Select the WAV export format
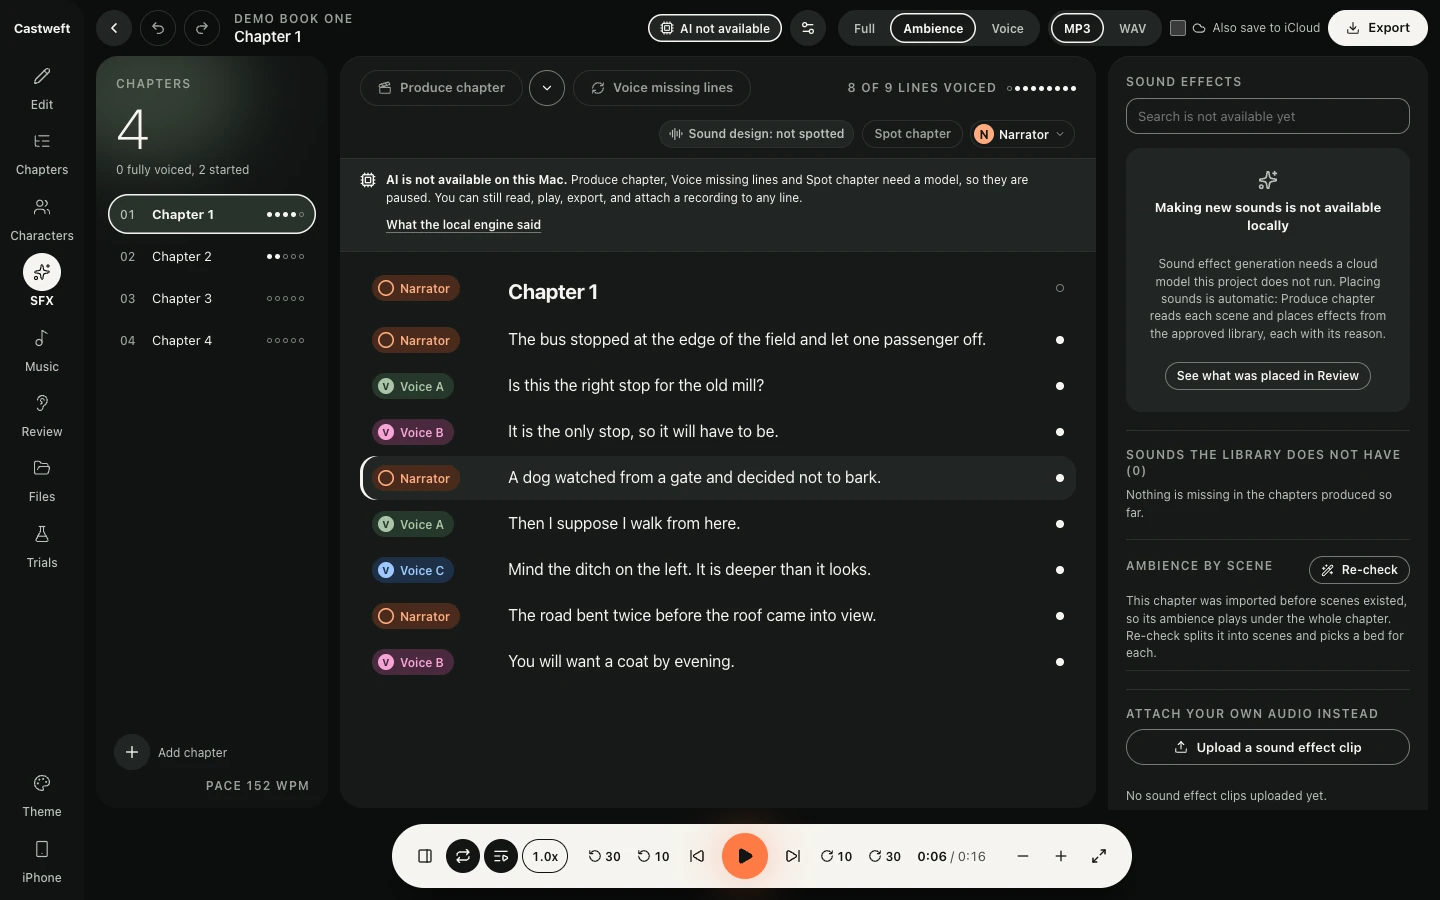The height and width of the screenshot is (900, 1440). pyautogui.click(x=1132, y=28)
